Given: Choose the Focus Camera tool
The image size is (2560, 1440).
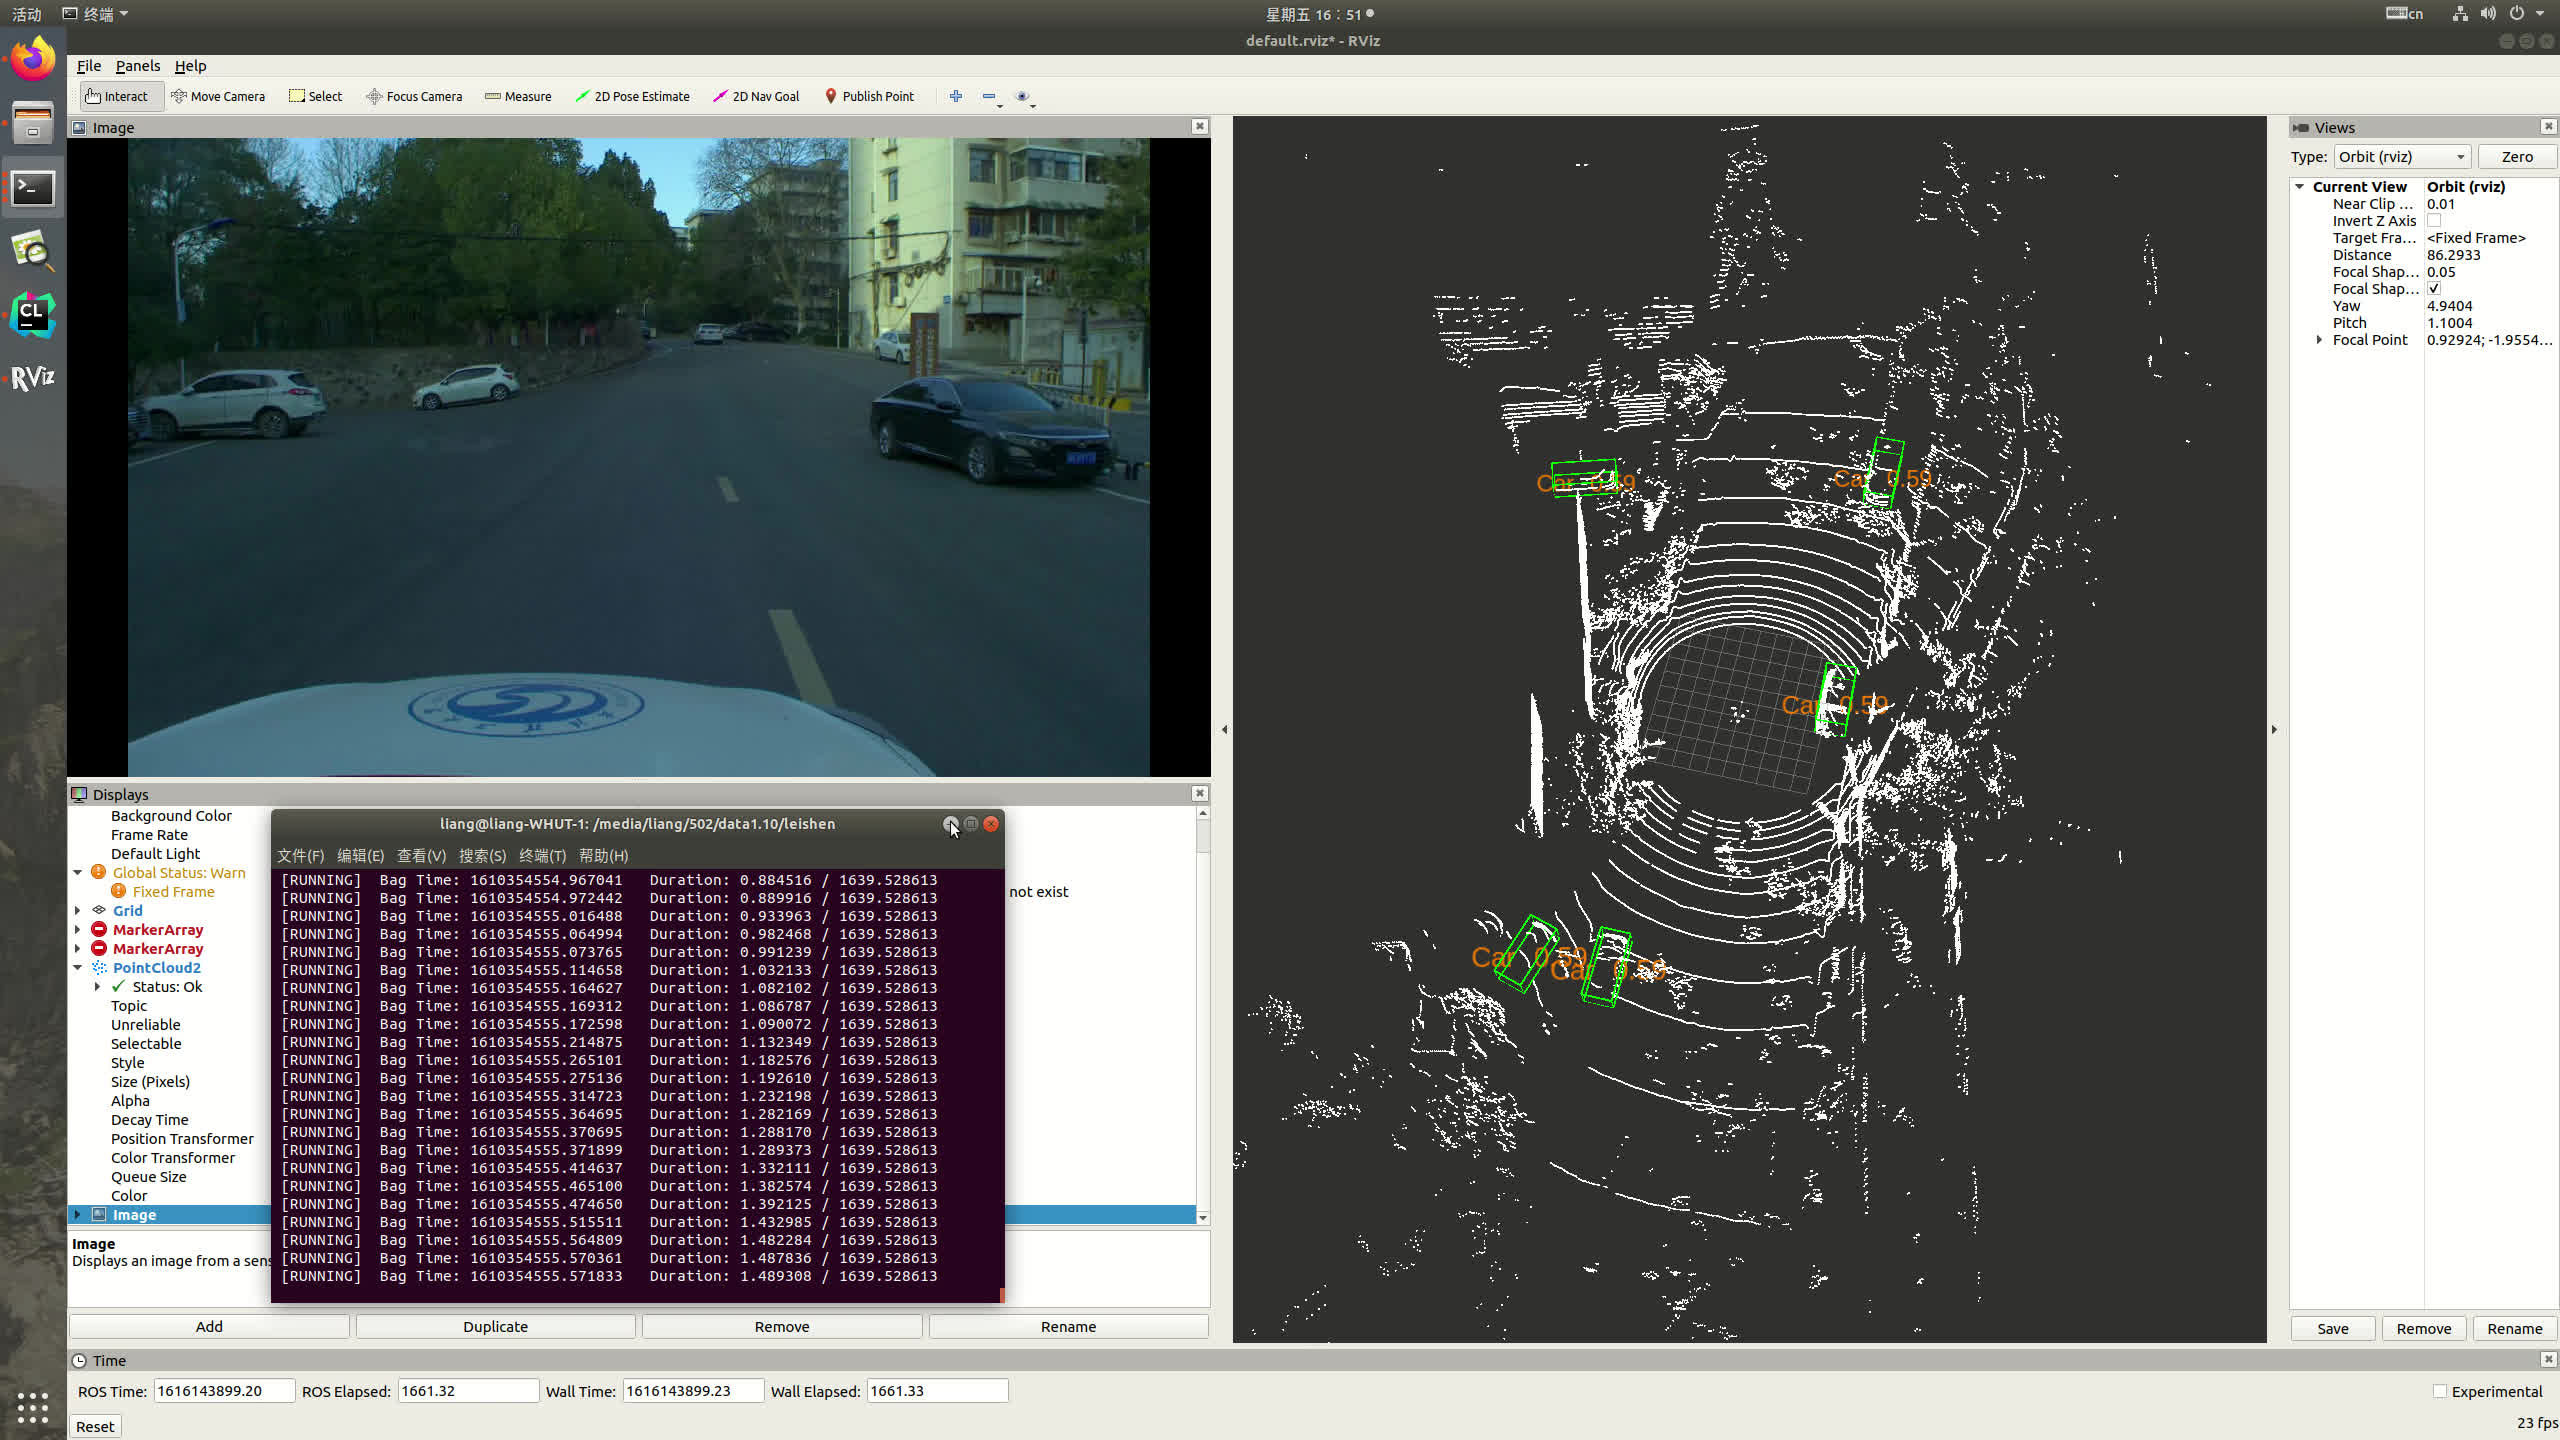Looking at the screenshot, I should click(x=414, y=96).
